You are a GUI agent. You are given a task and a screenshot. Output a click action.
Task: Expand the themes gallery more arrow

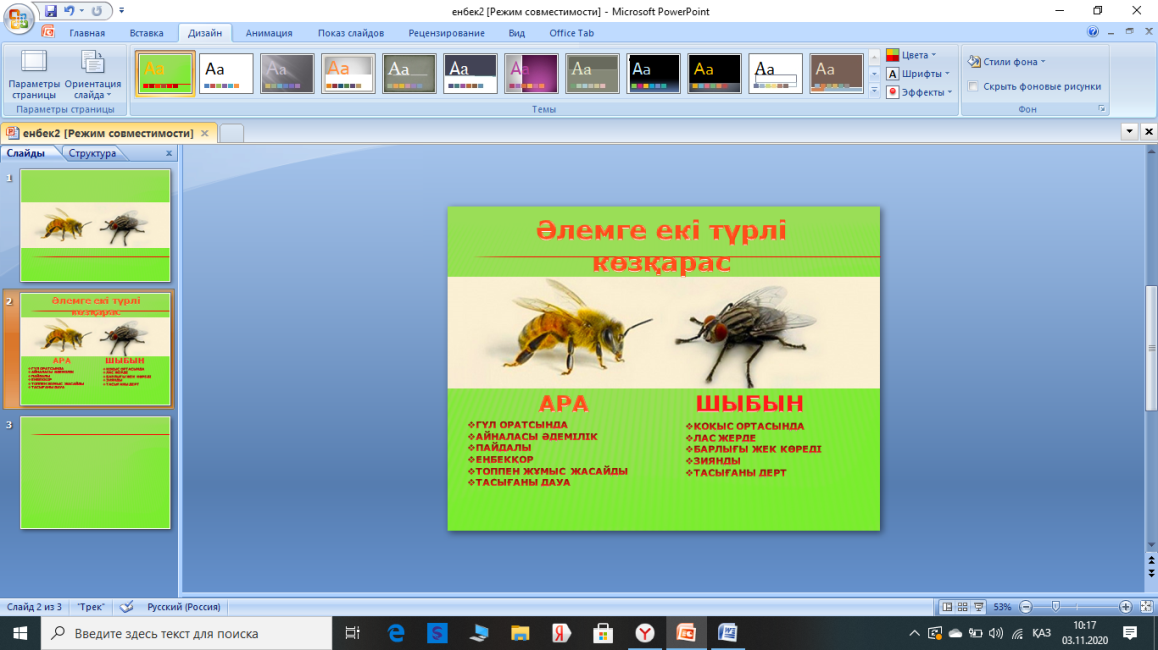pyautogui.click(x=874, y=91)
